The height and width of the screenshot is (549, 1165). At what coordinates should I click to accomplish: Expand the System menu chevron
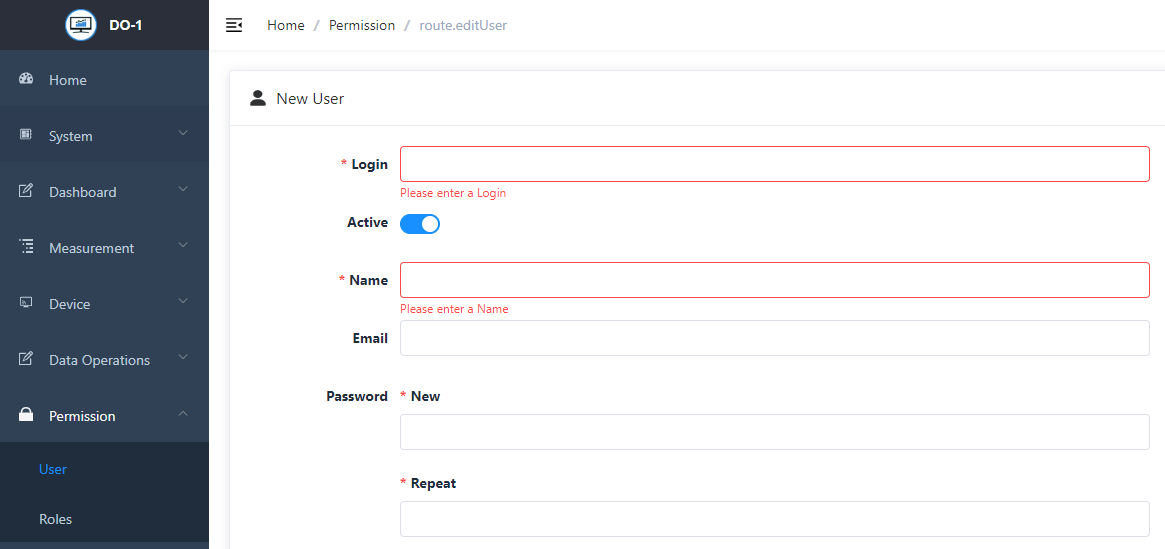[x=183, y=133]
